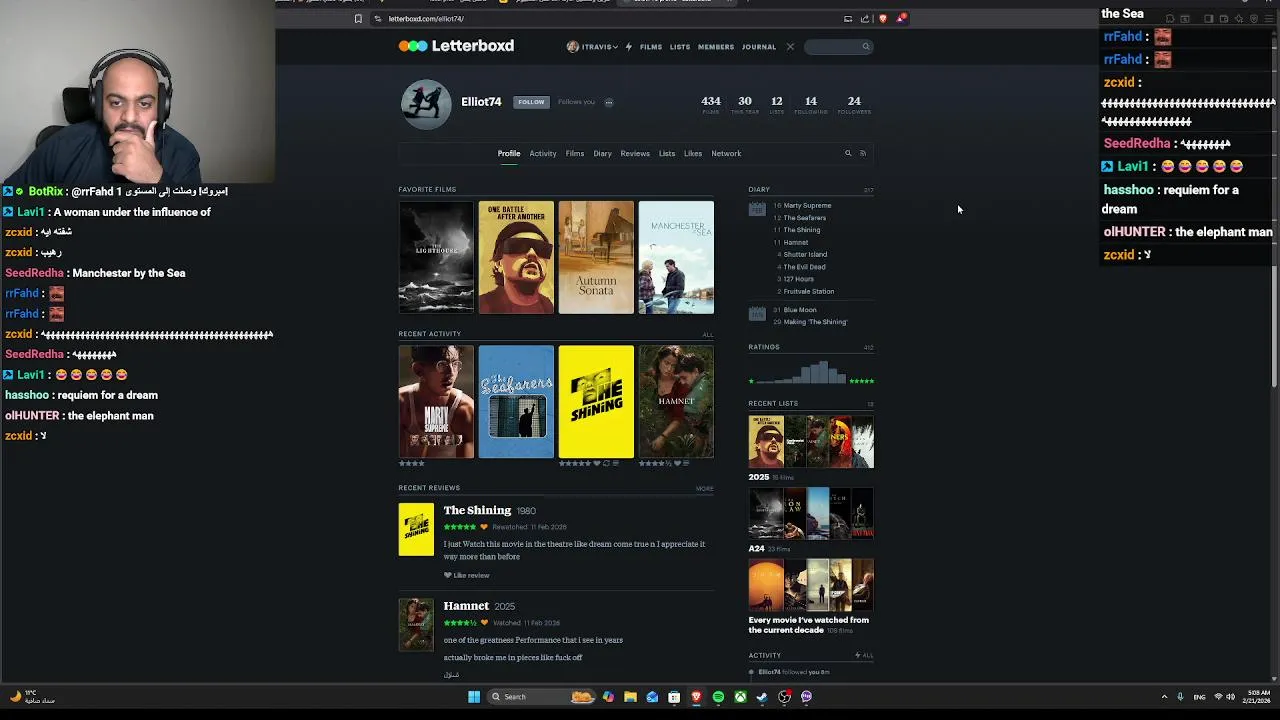Screen dimensions: 1280x720
Task: Open The Shining review title
Action: (477, 511)
